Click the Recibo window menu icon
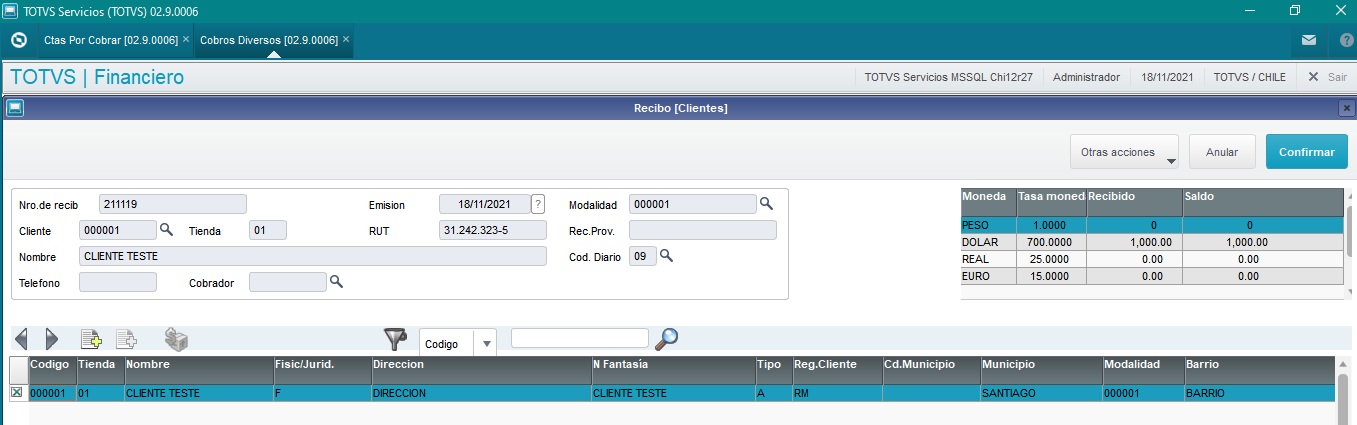Viewport: 1357px width, 425px height. pos(14,107)
